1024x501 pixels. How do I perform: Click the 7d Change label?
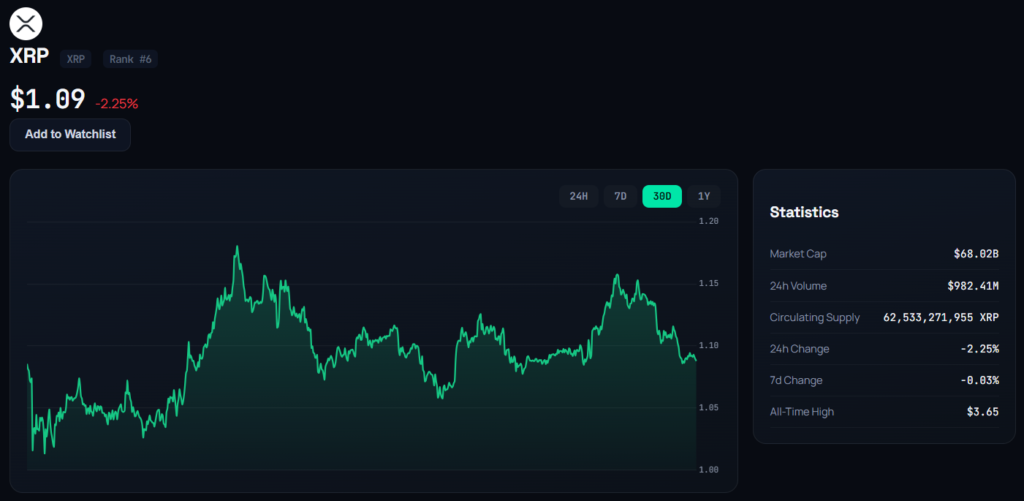[x=796, y=380]
